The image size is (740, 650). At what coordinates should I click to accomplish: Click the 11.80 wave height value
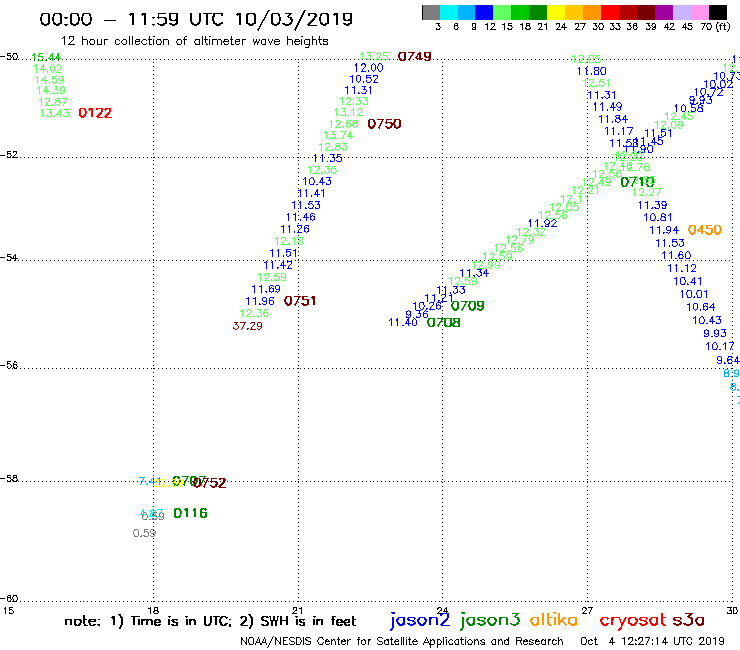[x=592, y=71]
